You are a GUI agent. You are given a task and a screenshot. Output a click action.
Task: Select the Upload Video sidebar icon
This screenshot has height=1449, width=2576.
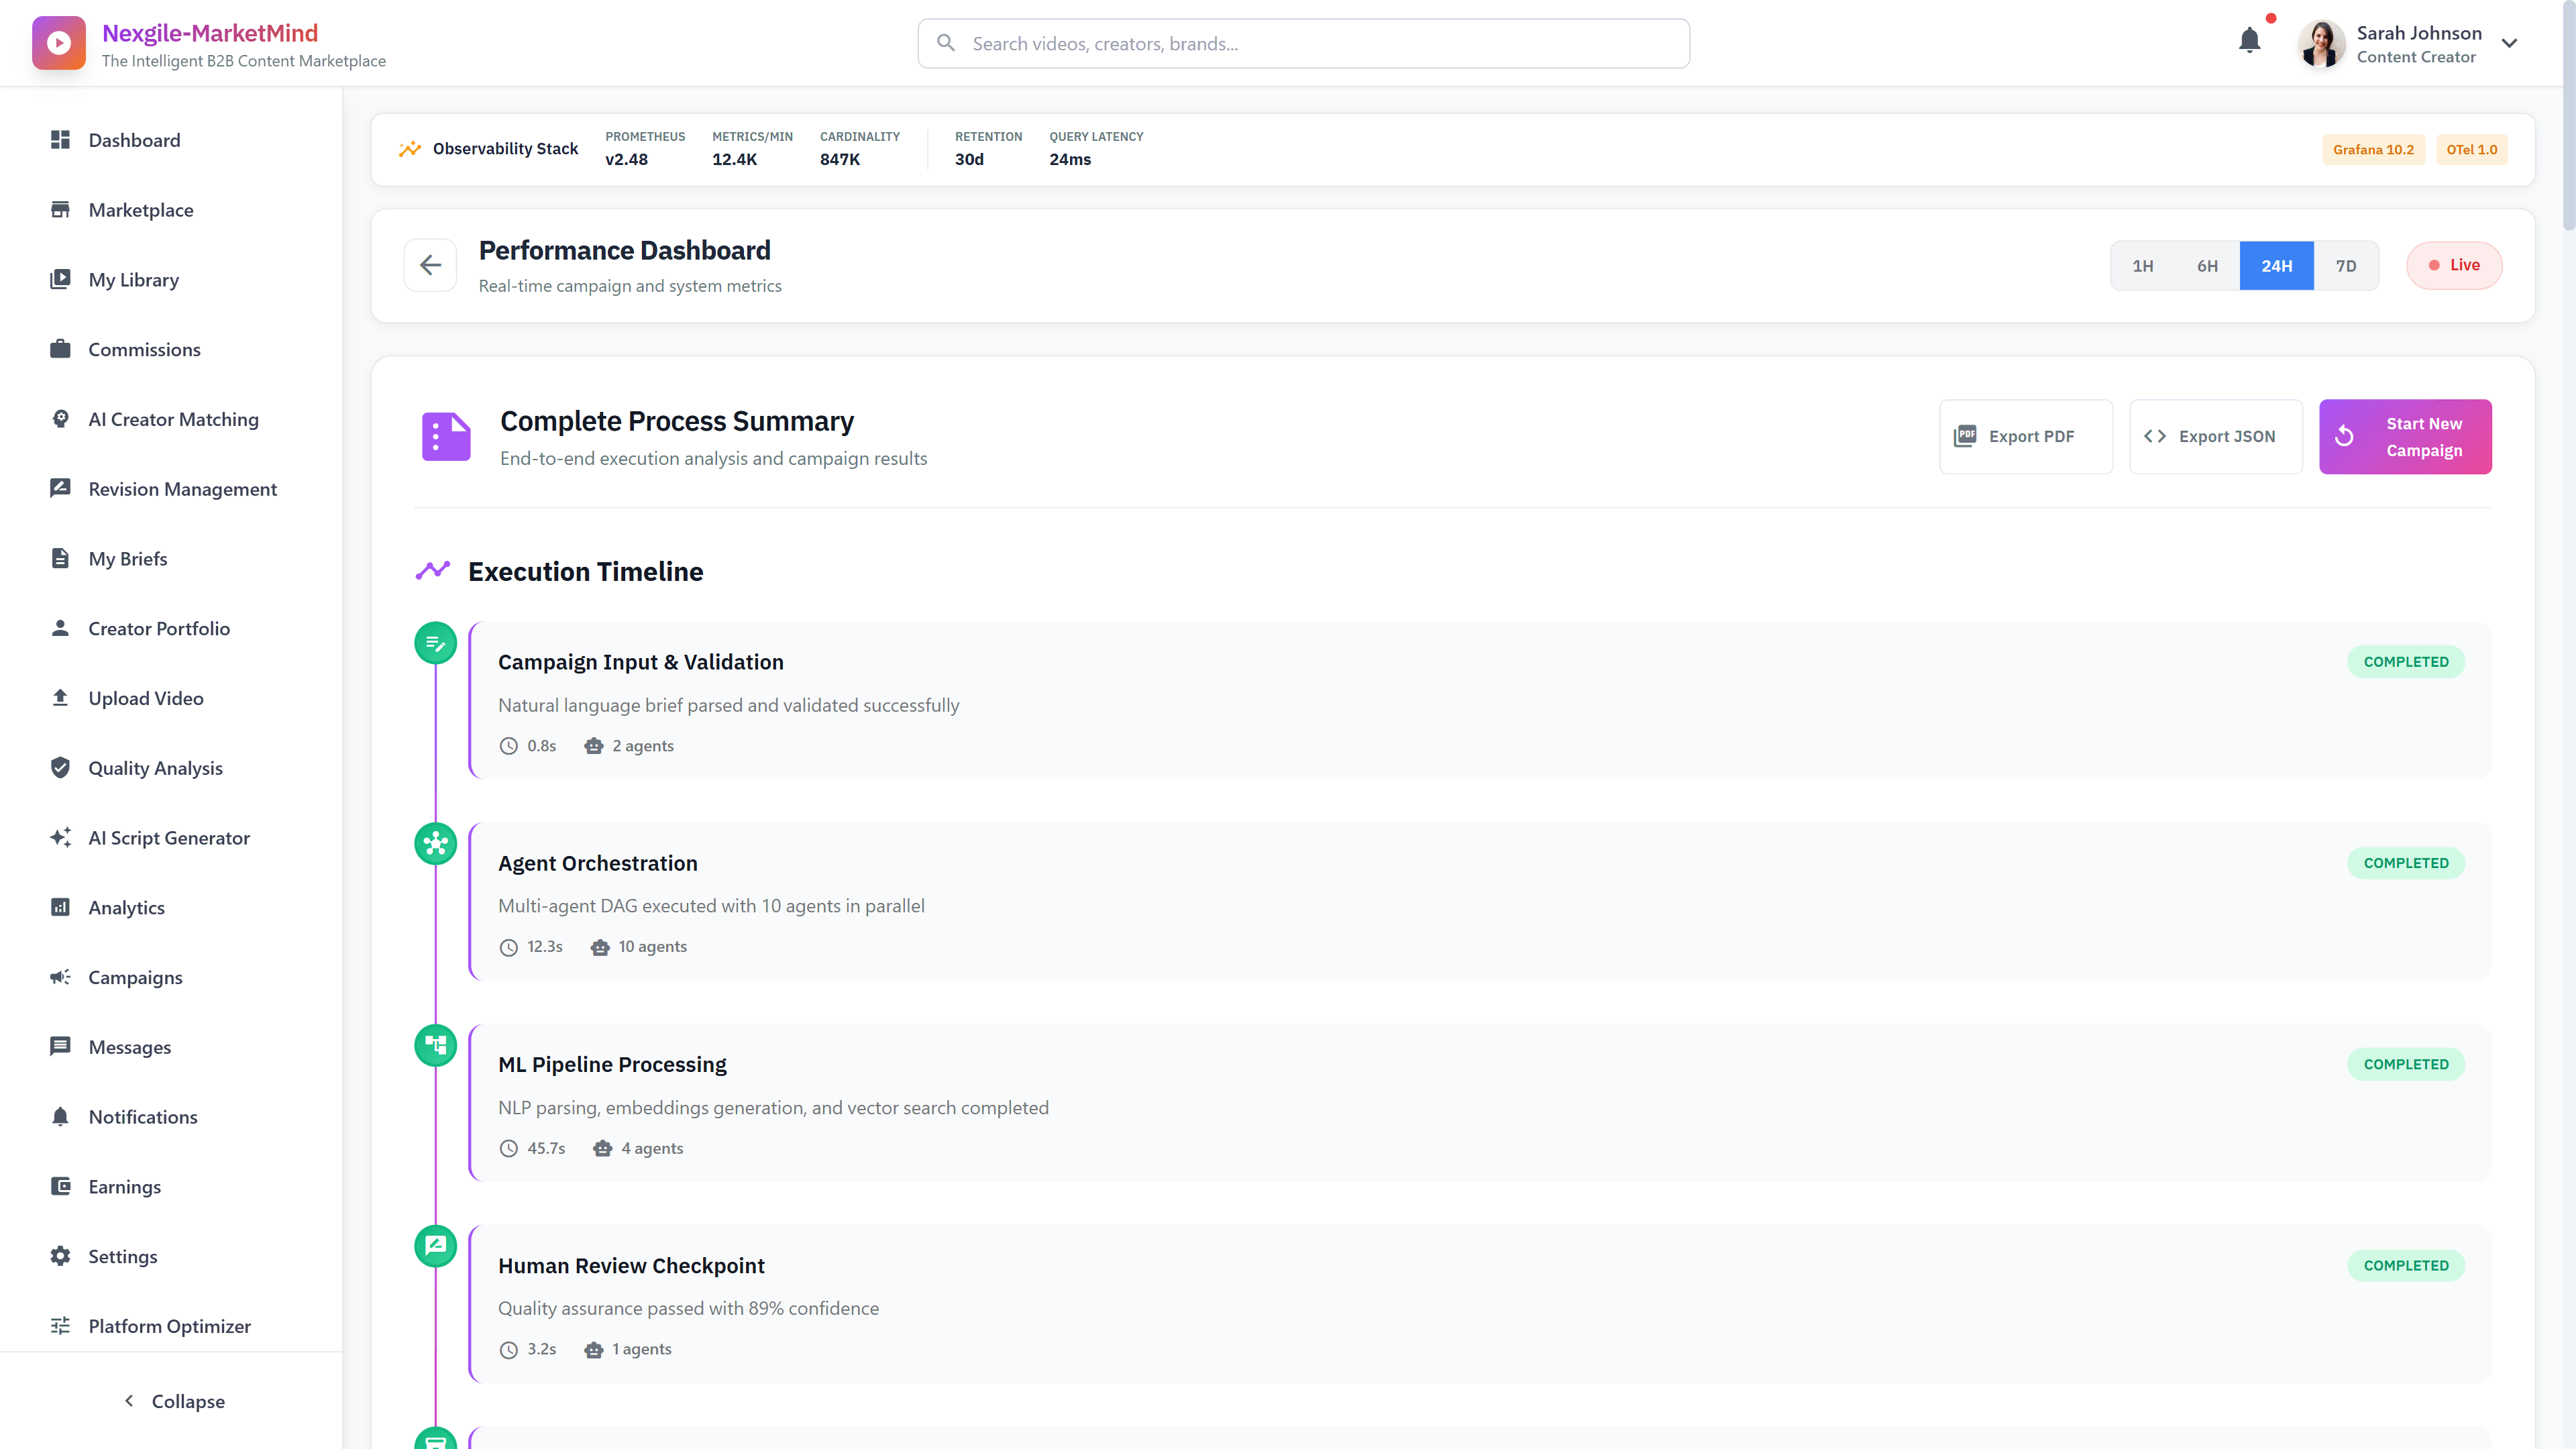pos(60,697)
